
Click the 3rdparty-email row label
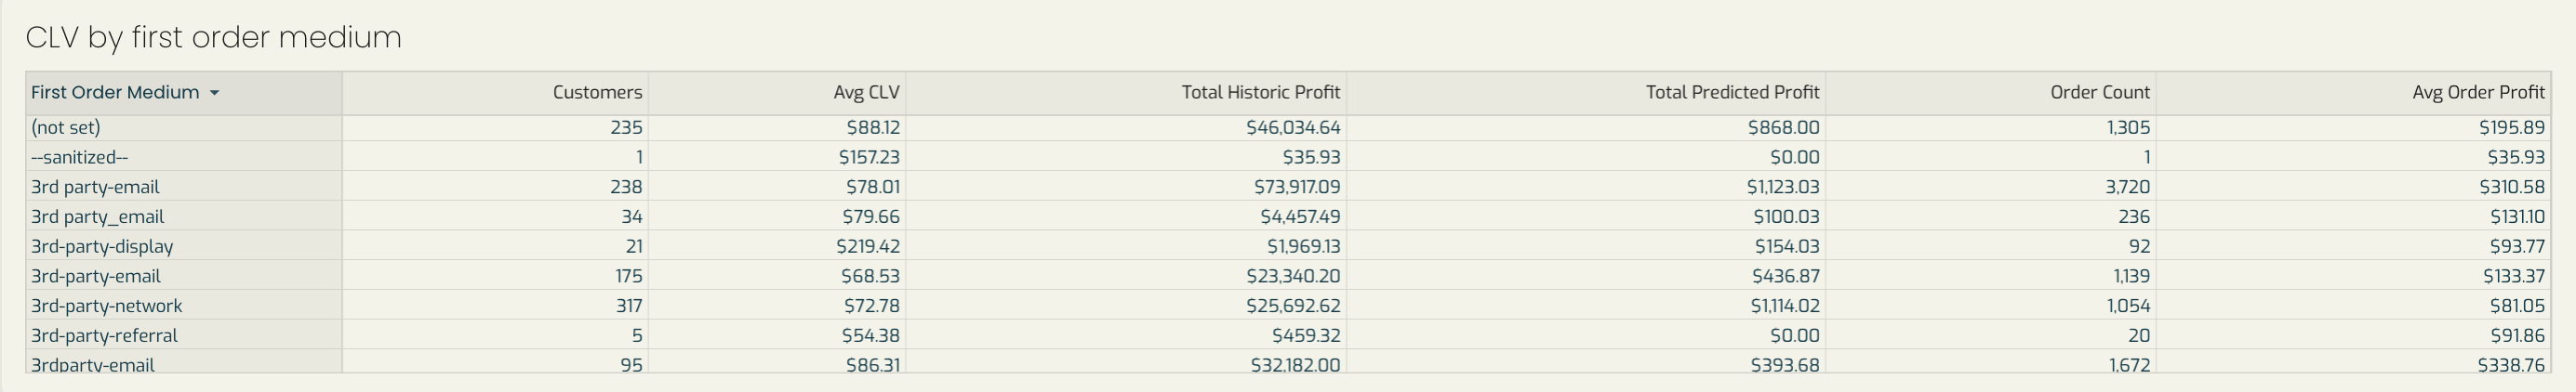tap(93, 365)
